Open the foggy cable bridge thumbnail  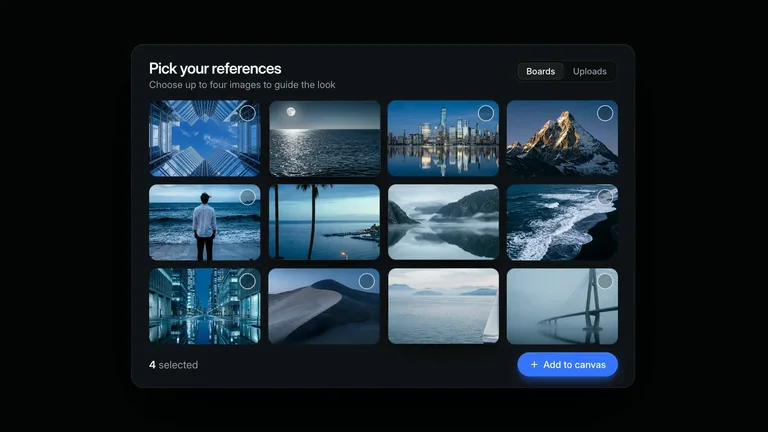(562, 306)
